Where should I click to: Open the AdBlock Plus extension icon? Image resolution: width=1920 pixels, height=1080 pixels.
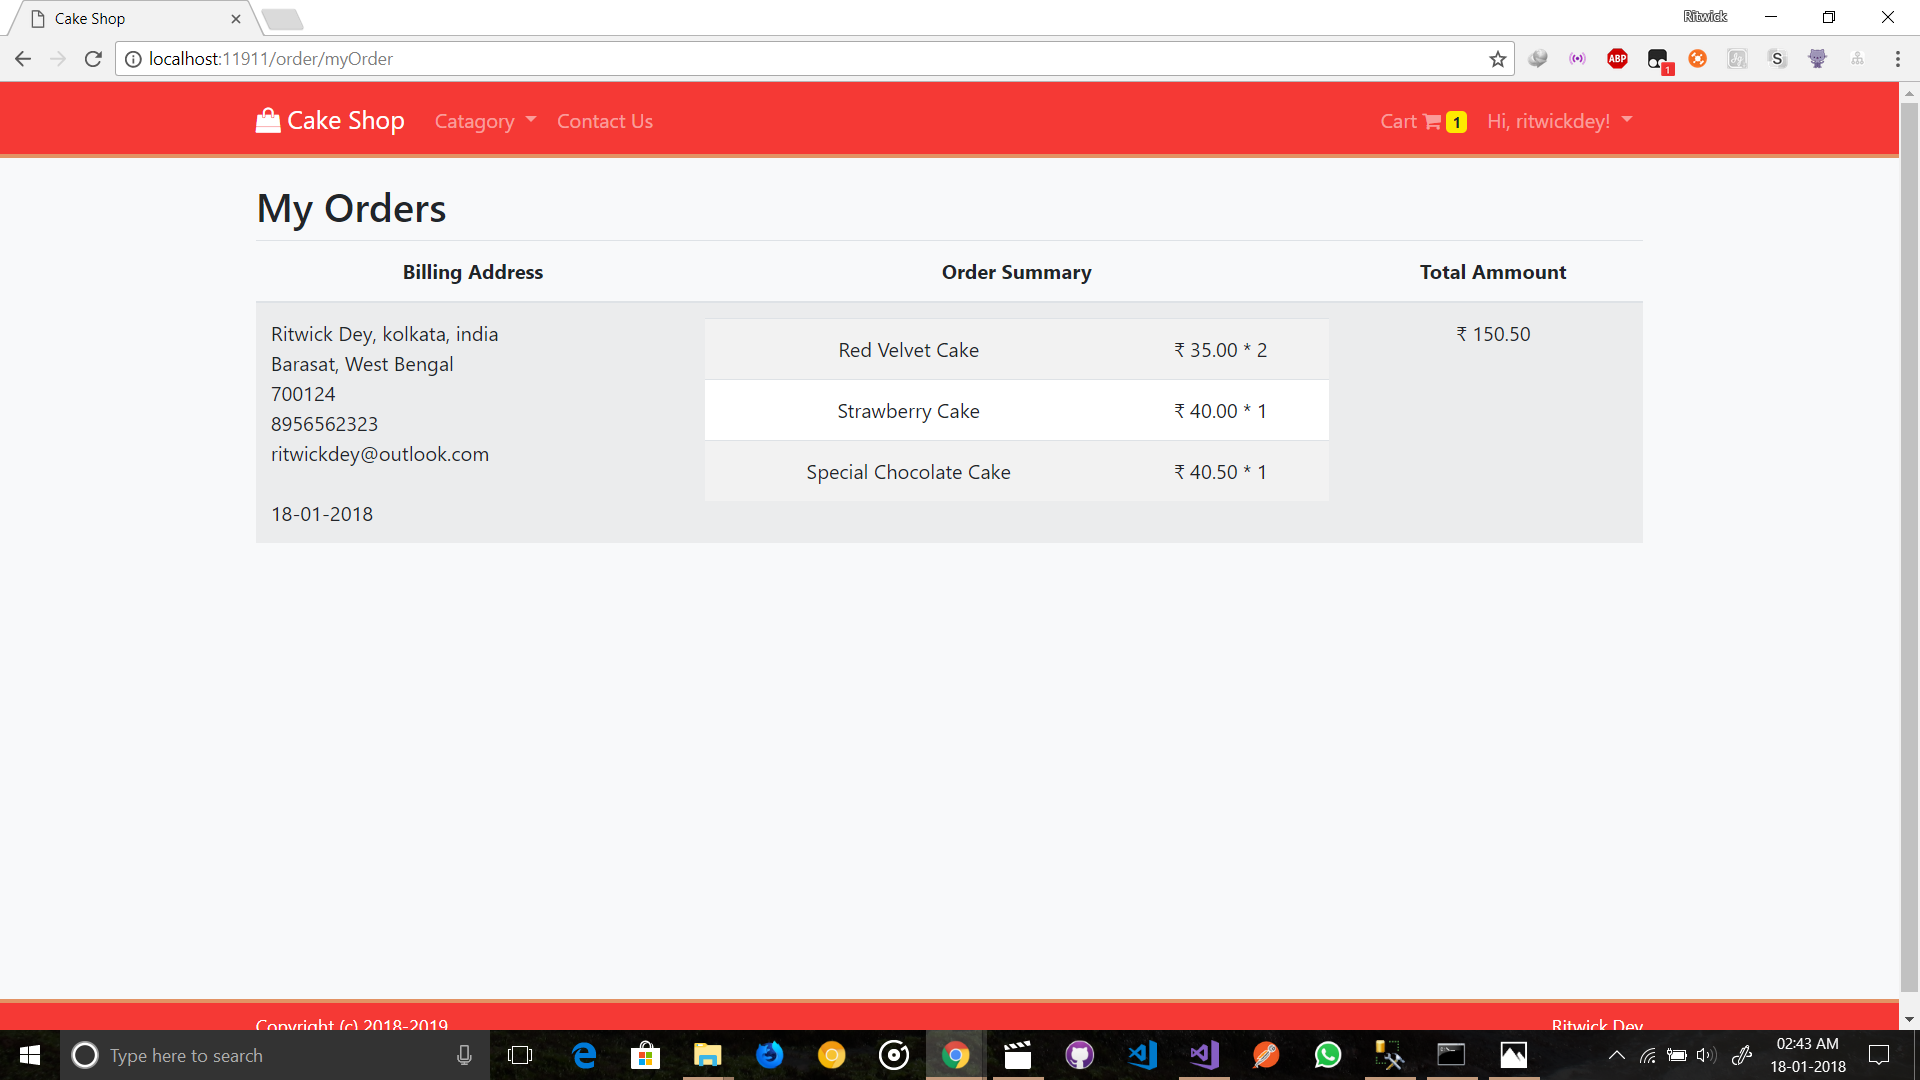[1617, 59]
